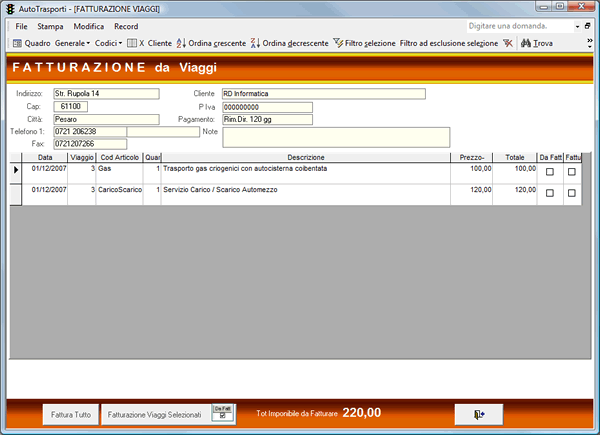600x435 pixels.
Task: Open Trova binoculars search
Action: (526, 43)
